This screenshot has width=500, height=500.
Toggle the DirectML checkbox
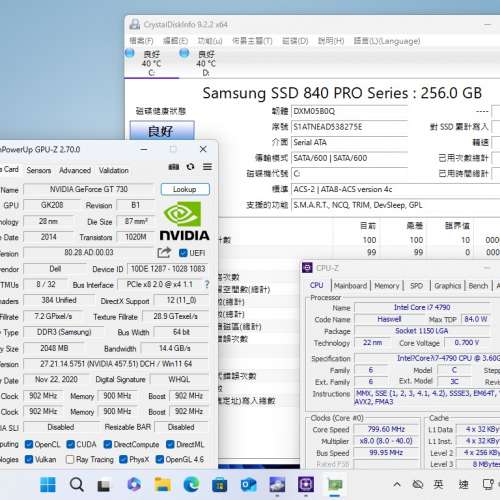pyautogui.click(x=170, y=444)
